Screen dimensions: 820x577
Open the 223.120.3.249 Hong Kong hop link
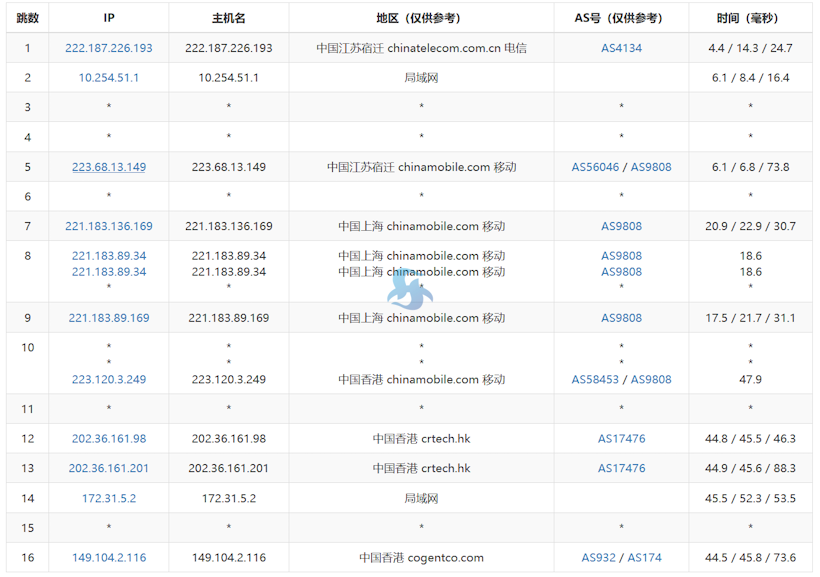[109, 379]
